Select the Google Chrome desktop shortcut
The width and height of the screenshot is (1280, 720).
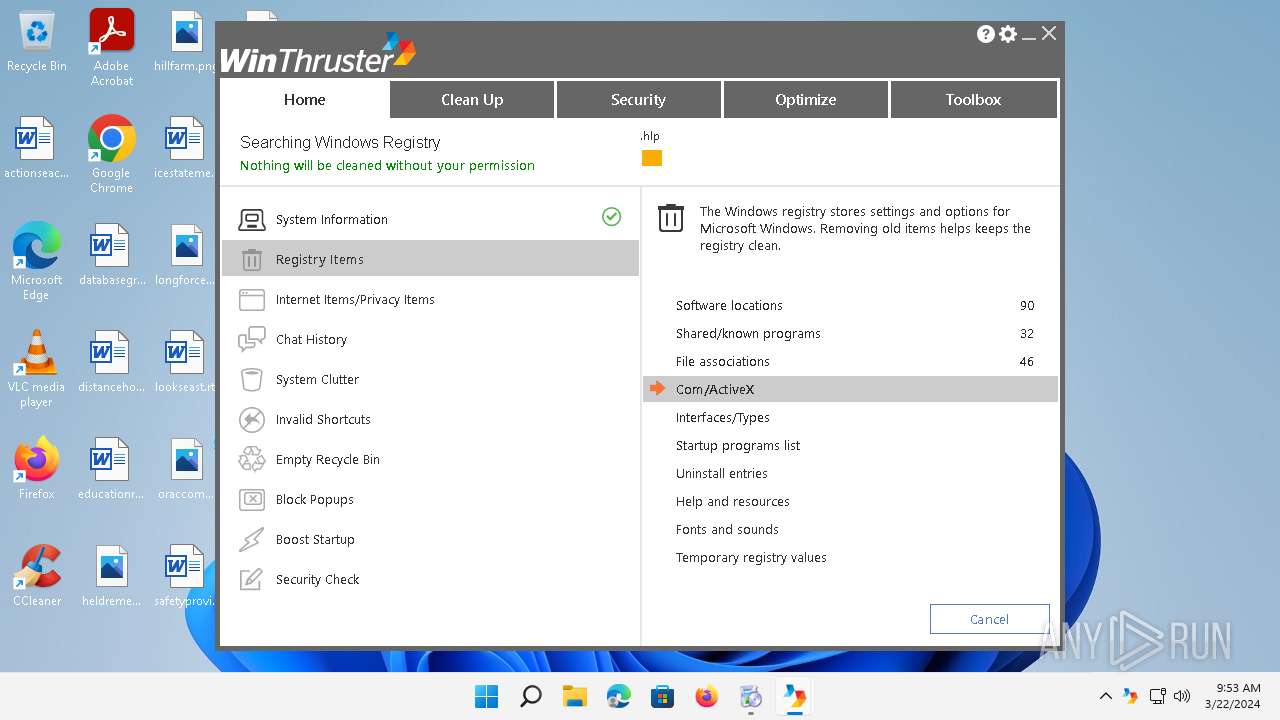(112, 155)
